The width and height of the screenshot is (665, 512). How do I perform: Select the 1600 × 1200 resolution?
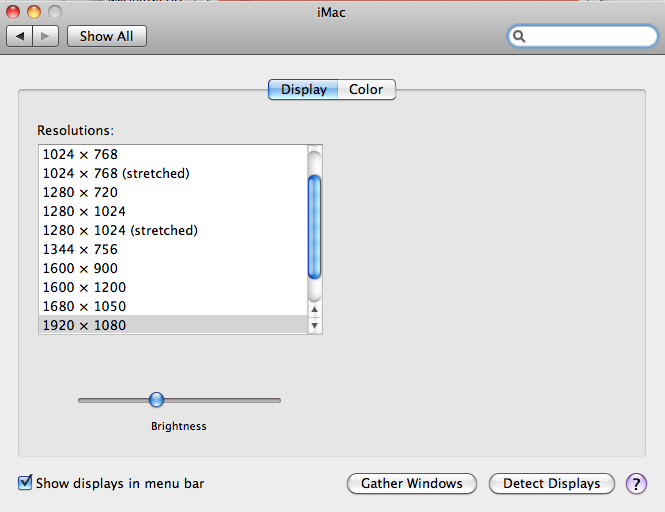click(173, 287)
